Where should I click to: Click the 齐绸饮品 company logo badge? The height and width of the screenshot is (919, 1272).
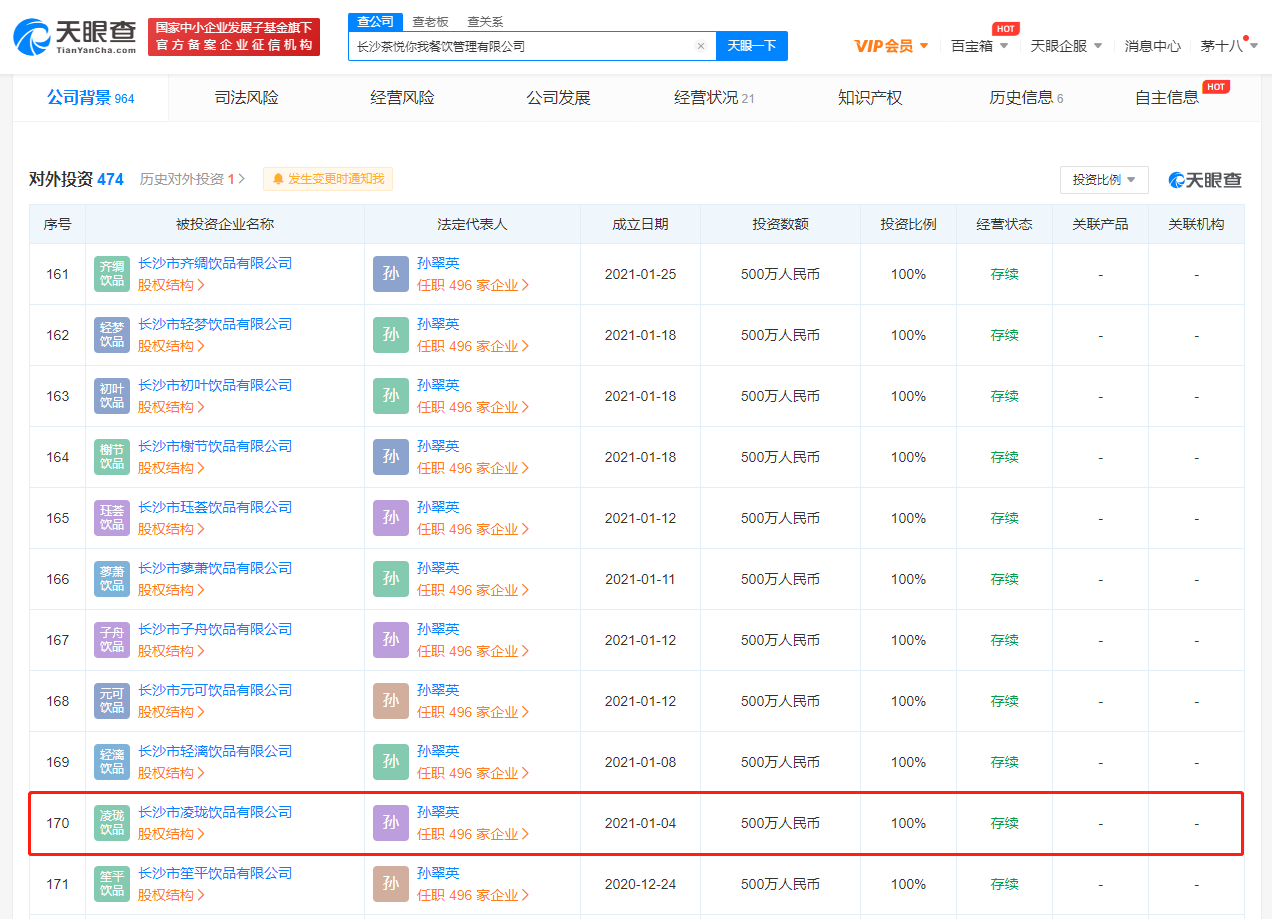click(112, 274)
